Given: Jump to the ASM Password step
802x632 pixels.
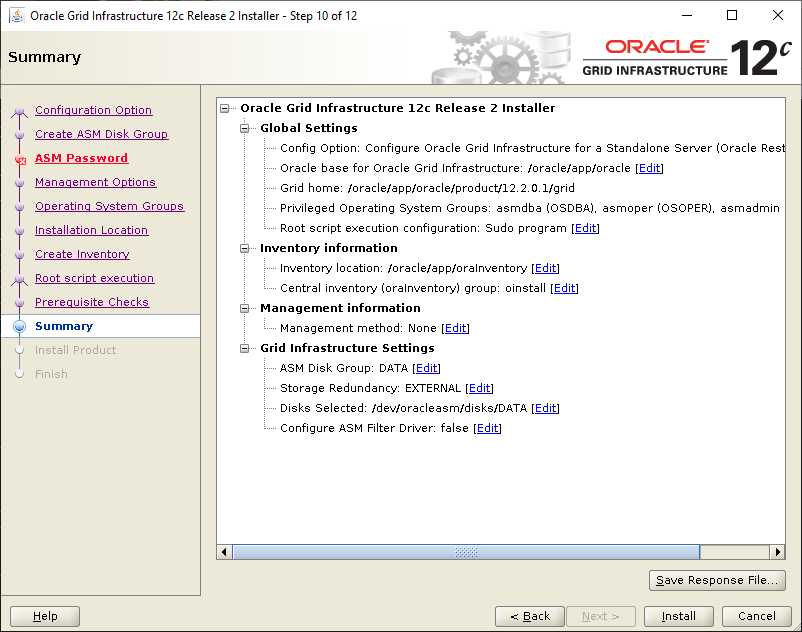Looking at the screenshot, I should pyautogui.click(x=81, y=159).
